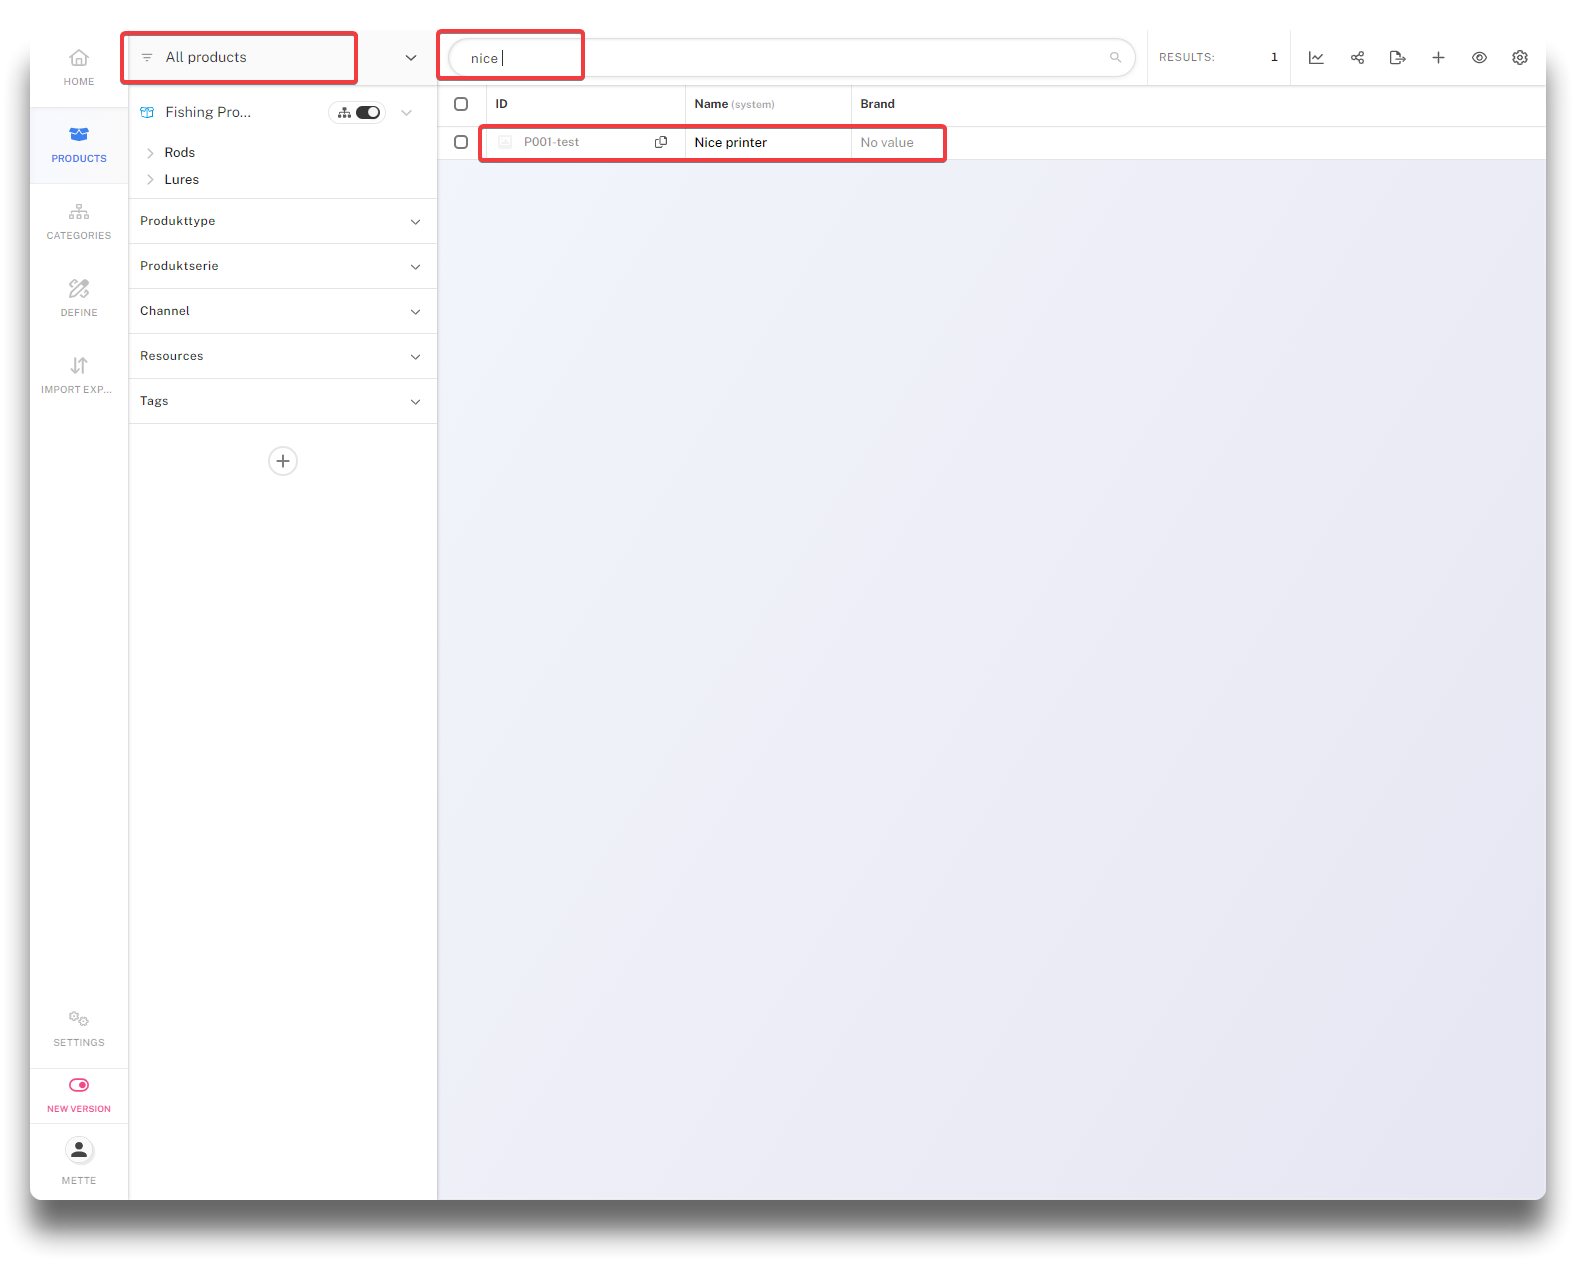
Task: Expand the Rods tree item
Action: [x=150, y=153]
